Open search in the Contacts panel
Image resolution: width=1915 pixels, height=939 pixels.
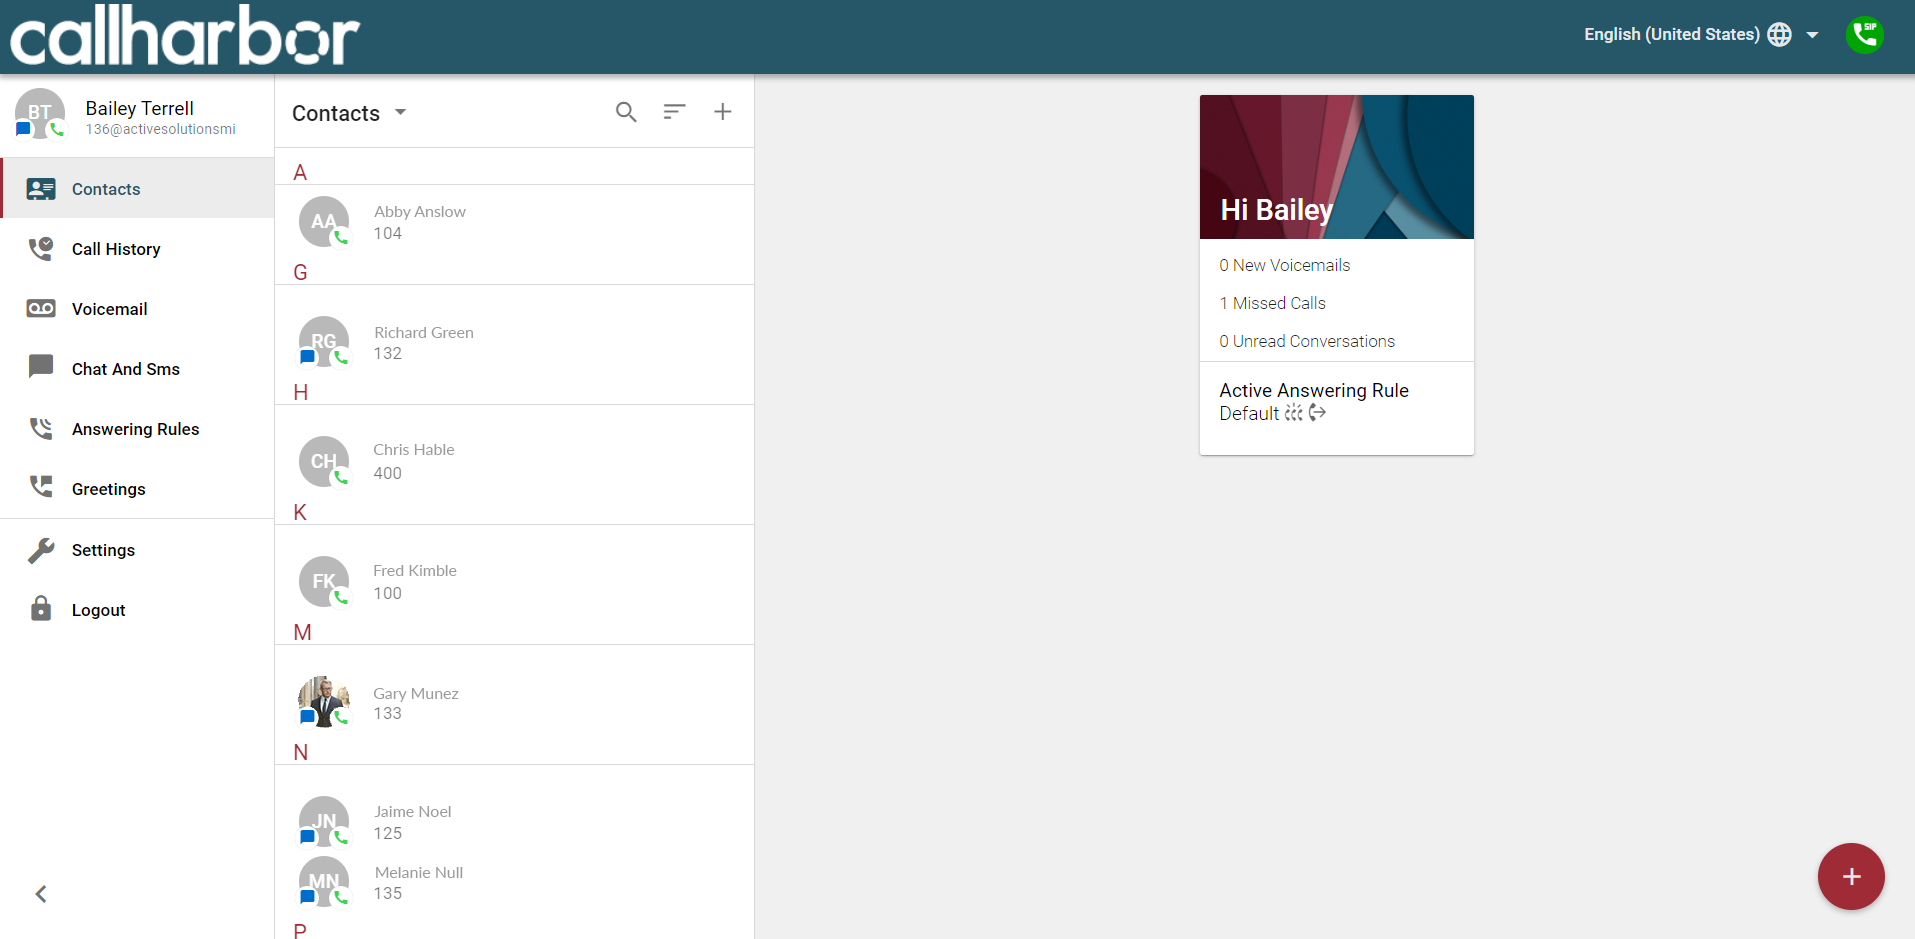pyautogui.click(x=626, y=112)
